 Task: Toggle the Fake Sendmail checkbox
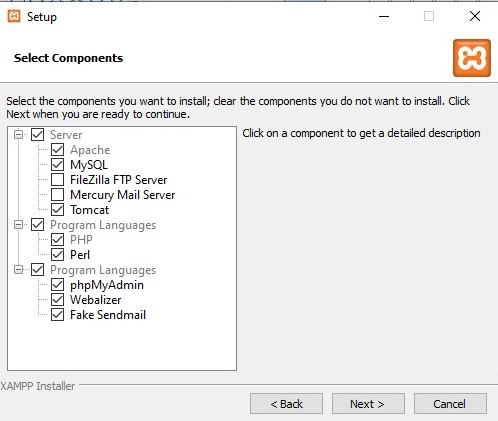[58, 315]
